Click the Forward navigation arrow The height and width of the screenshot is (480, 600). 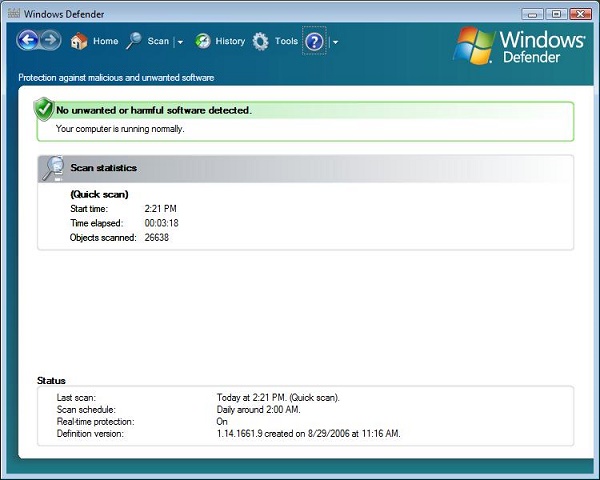(x=50, y=41)
